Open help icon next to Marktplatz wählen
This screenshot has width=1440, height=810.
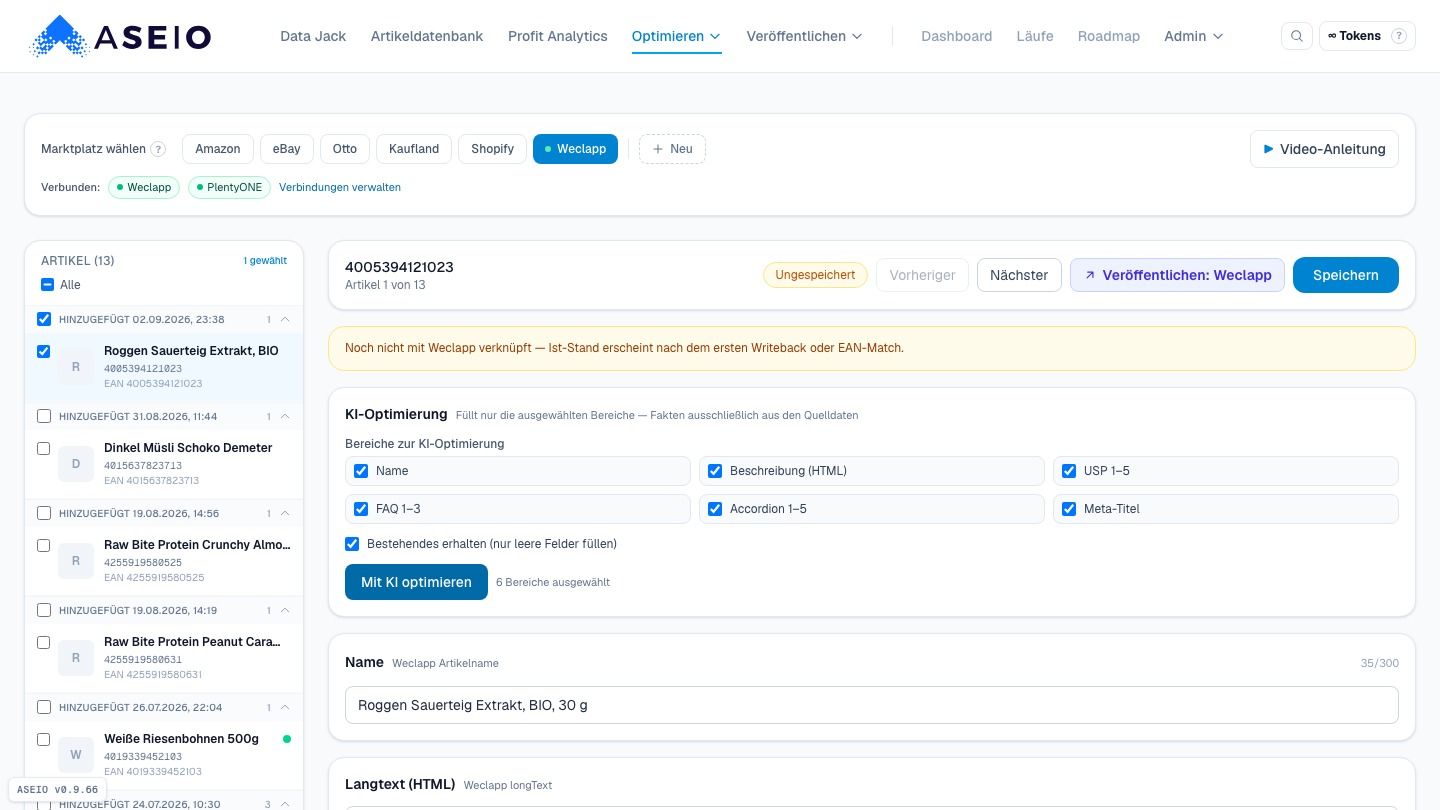(x=158, y=149)
